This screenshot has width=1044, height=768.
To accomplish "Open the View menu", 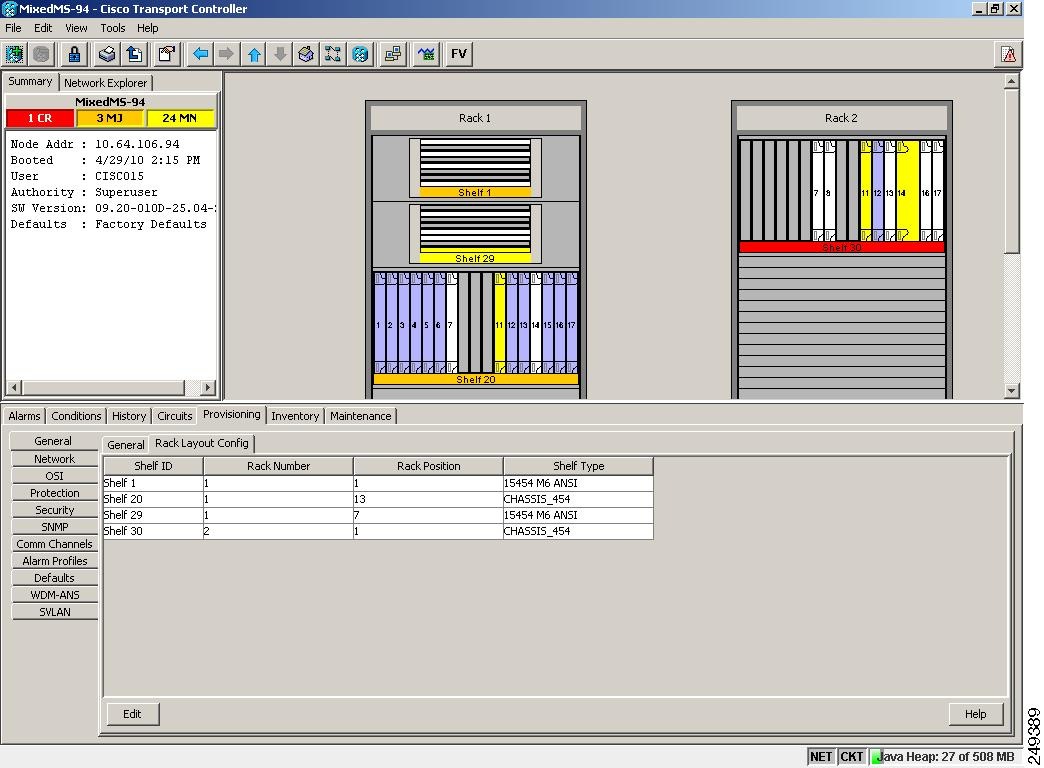I will pos(76,28).
